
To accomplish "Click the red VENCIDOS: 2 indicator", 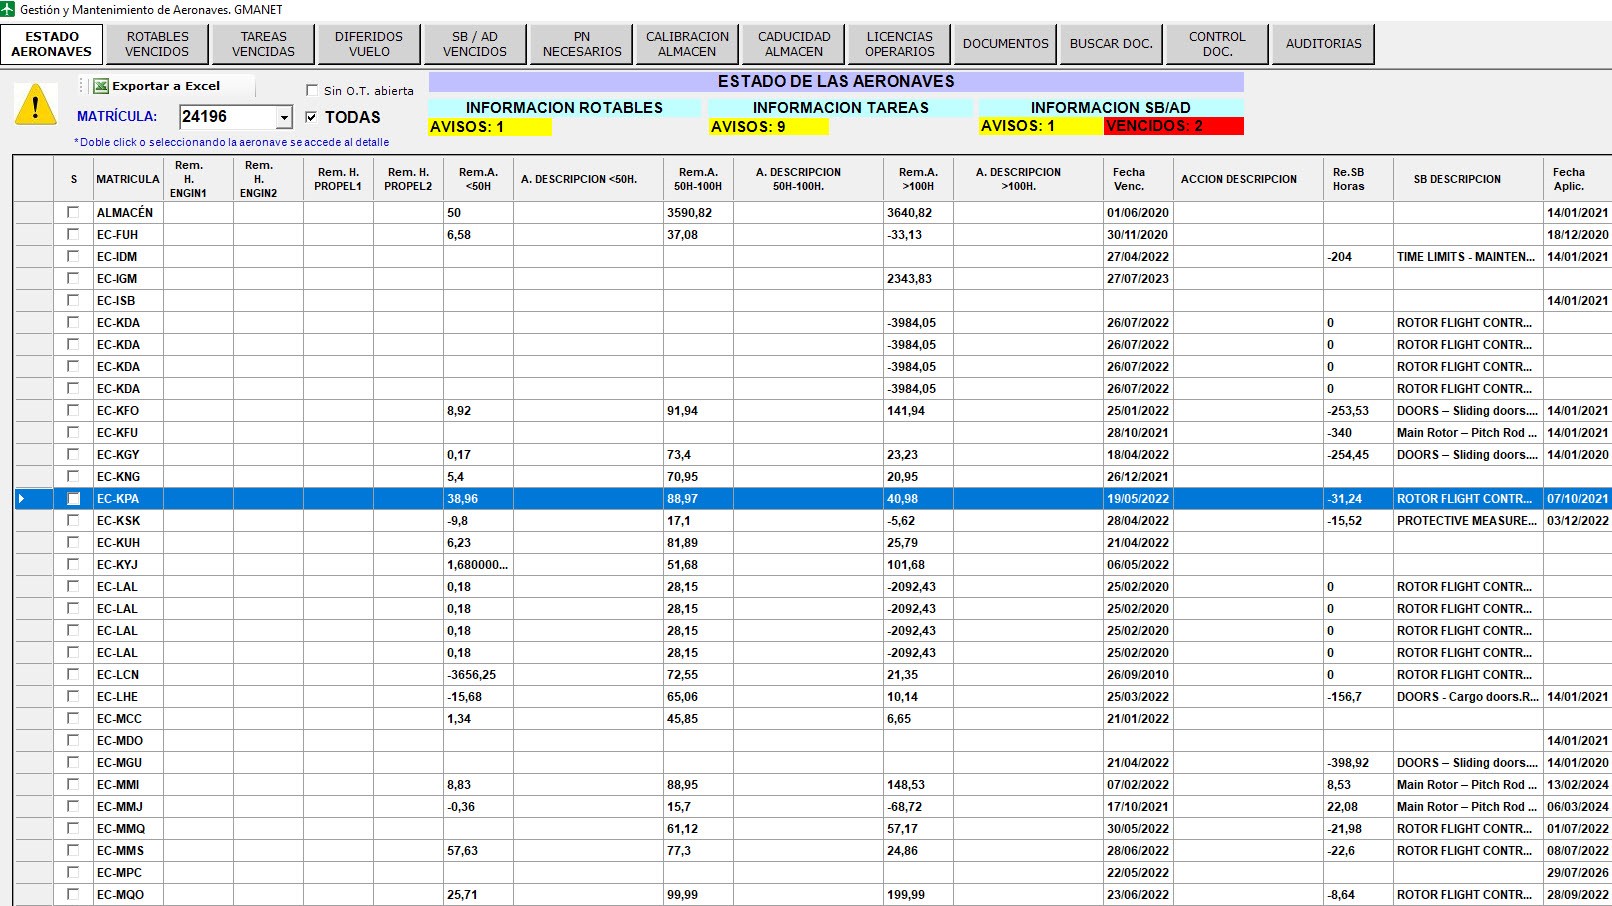I will tap(1173, 126).
